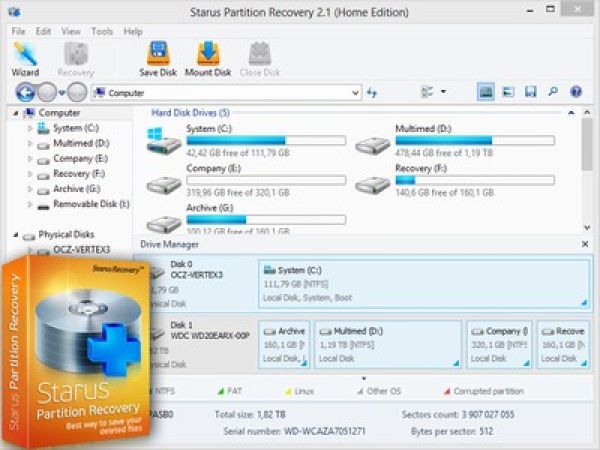Click the 'Total size: 1,82 TB' text

tap(250, 415)
